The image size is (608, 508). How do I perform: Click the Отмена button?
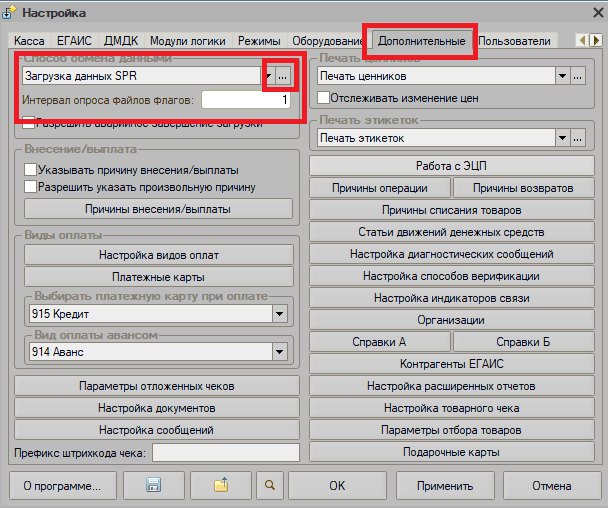pos(552,486)
